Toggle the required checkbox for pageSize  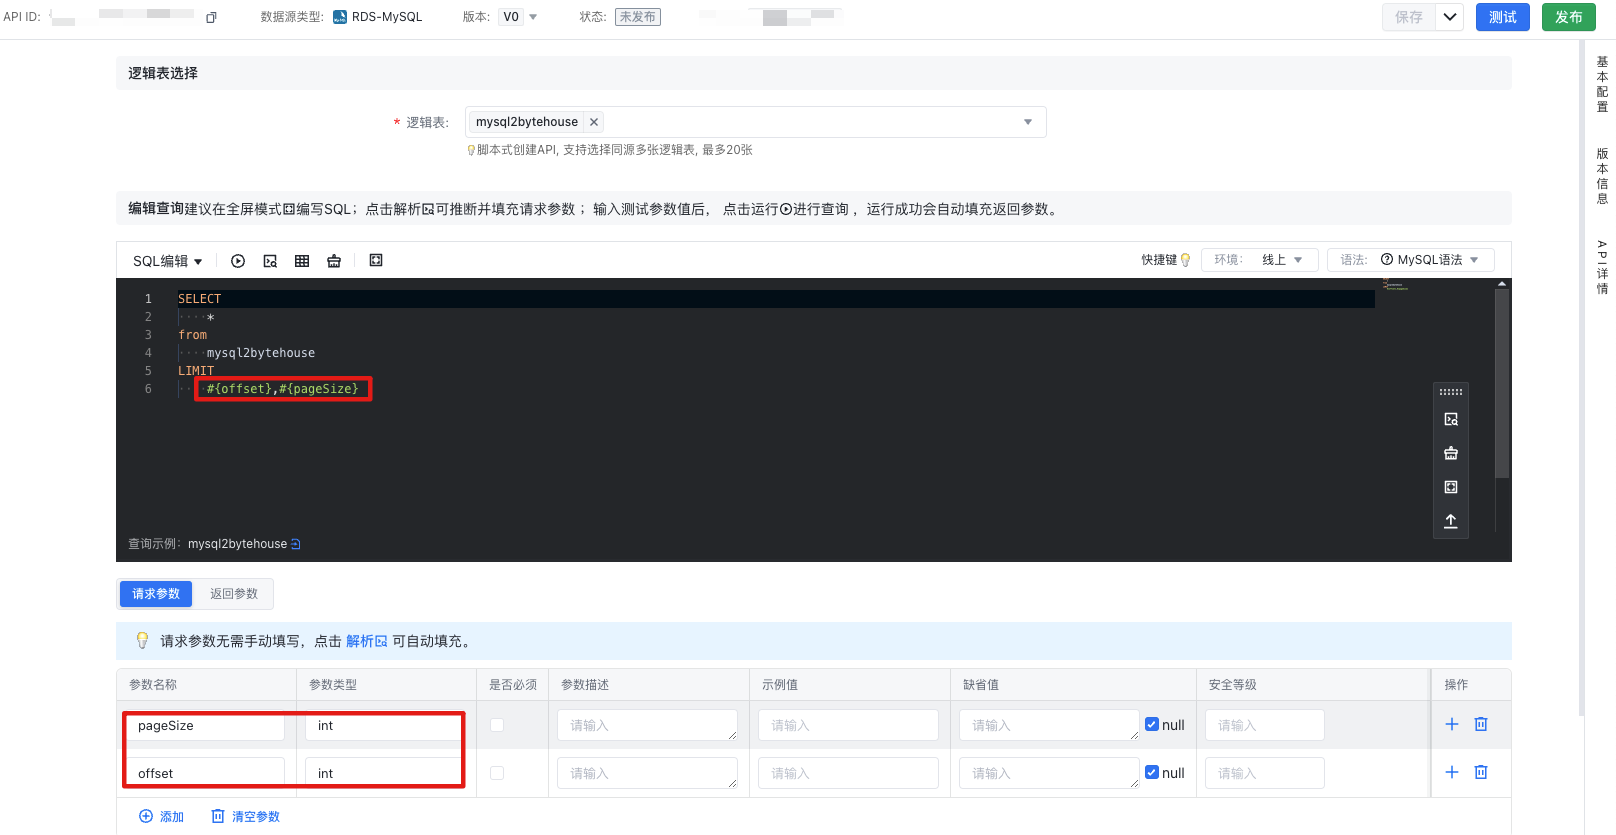point(497,725)
